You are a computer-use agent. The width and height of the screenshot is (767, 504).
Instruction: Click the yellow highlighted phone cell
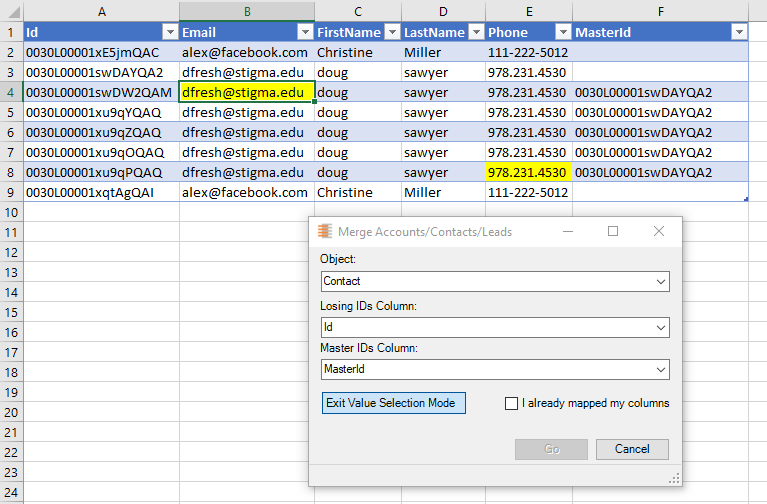pos(528,173)
